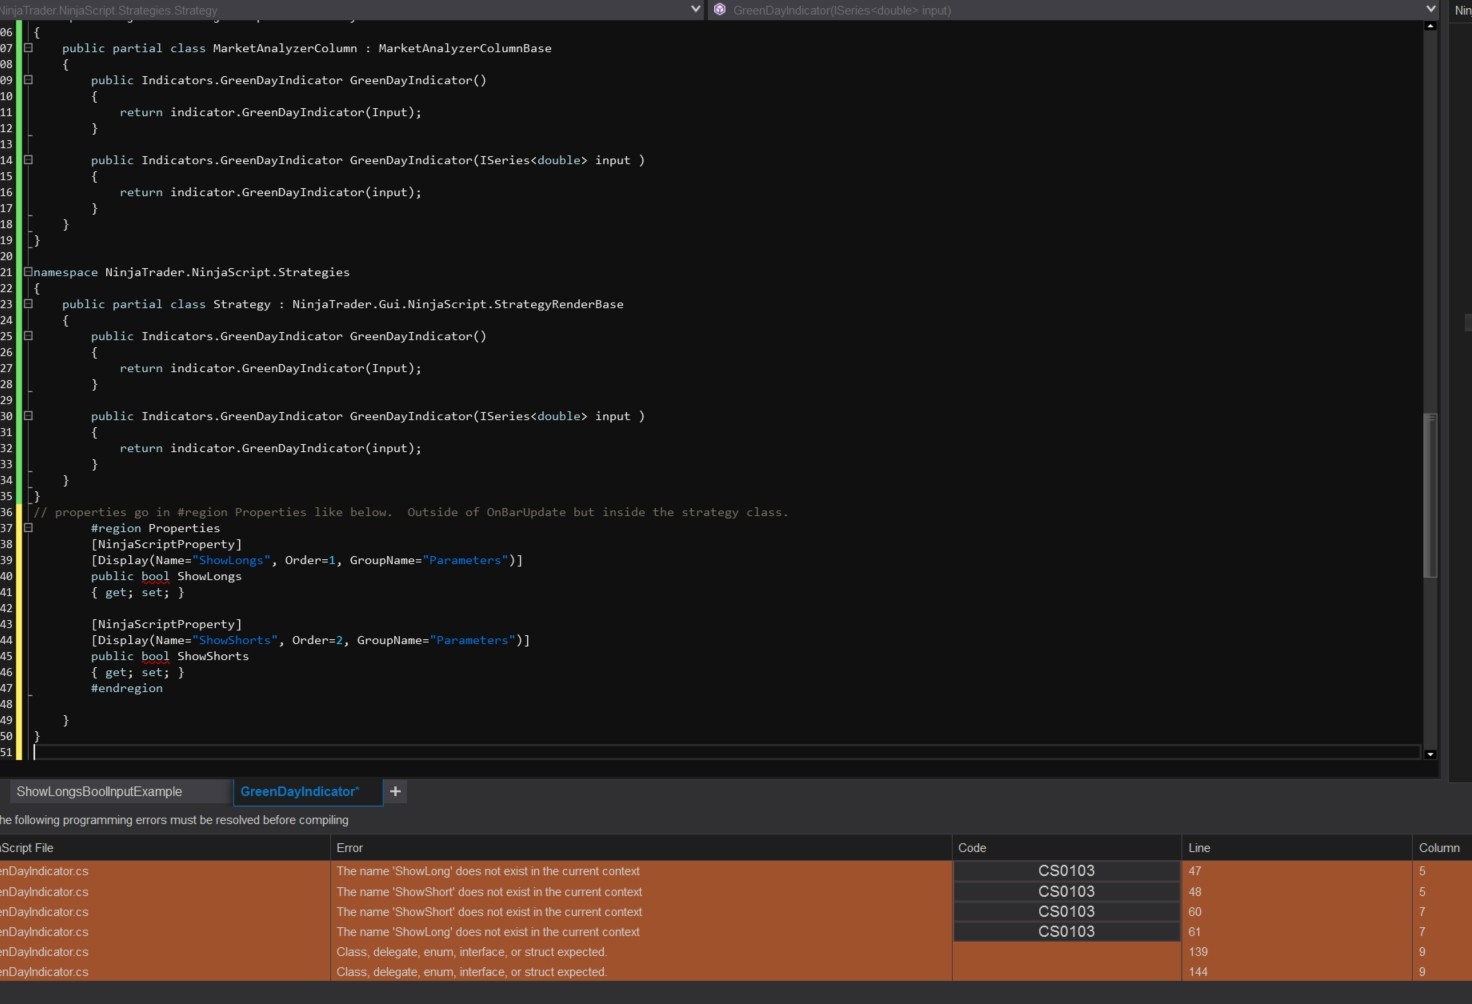
Task: Open a new script tab with plus button
Action: 395,791
